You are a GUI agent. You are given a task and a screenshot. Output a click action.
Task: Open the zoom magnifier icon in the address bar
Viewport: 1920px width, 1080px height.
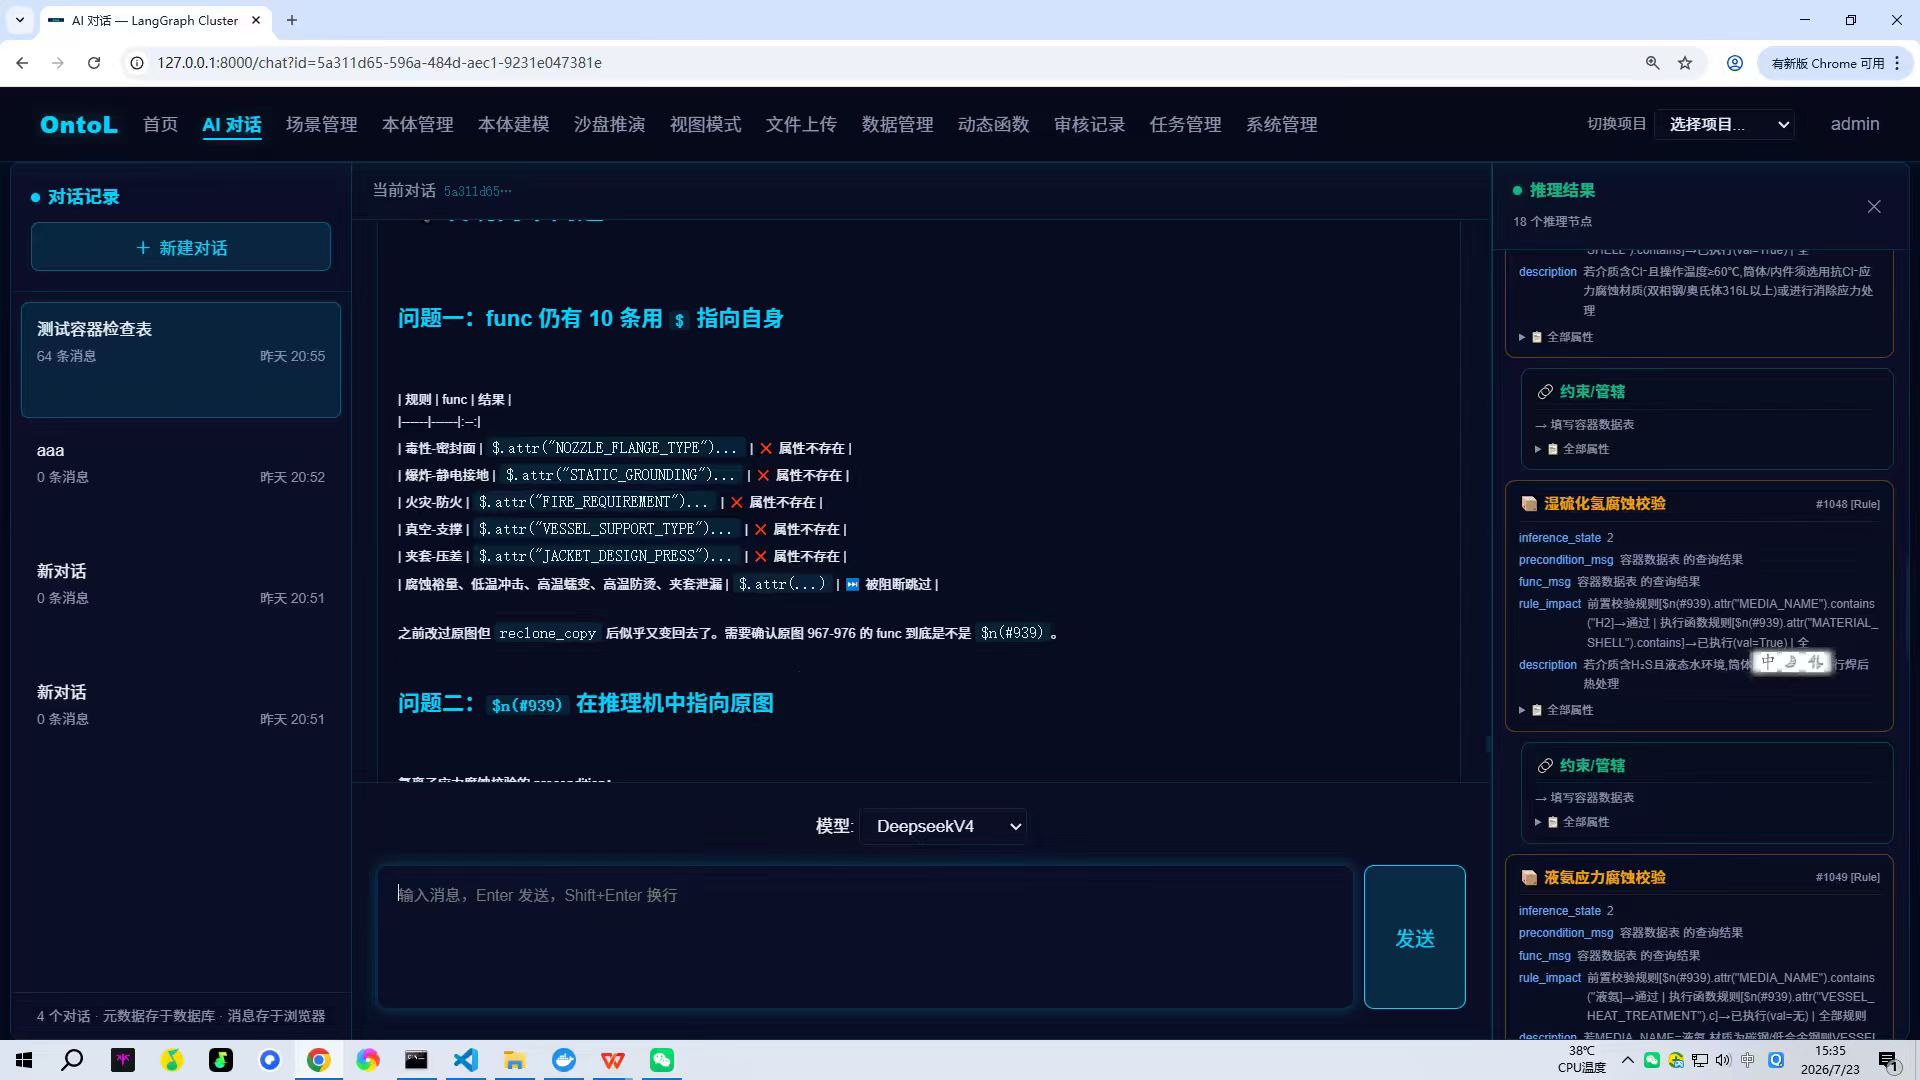(x=1653, y=63)
